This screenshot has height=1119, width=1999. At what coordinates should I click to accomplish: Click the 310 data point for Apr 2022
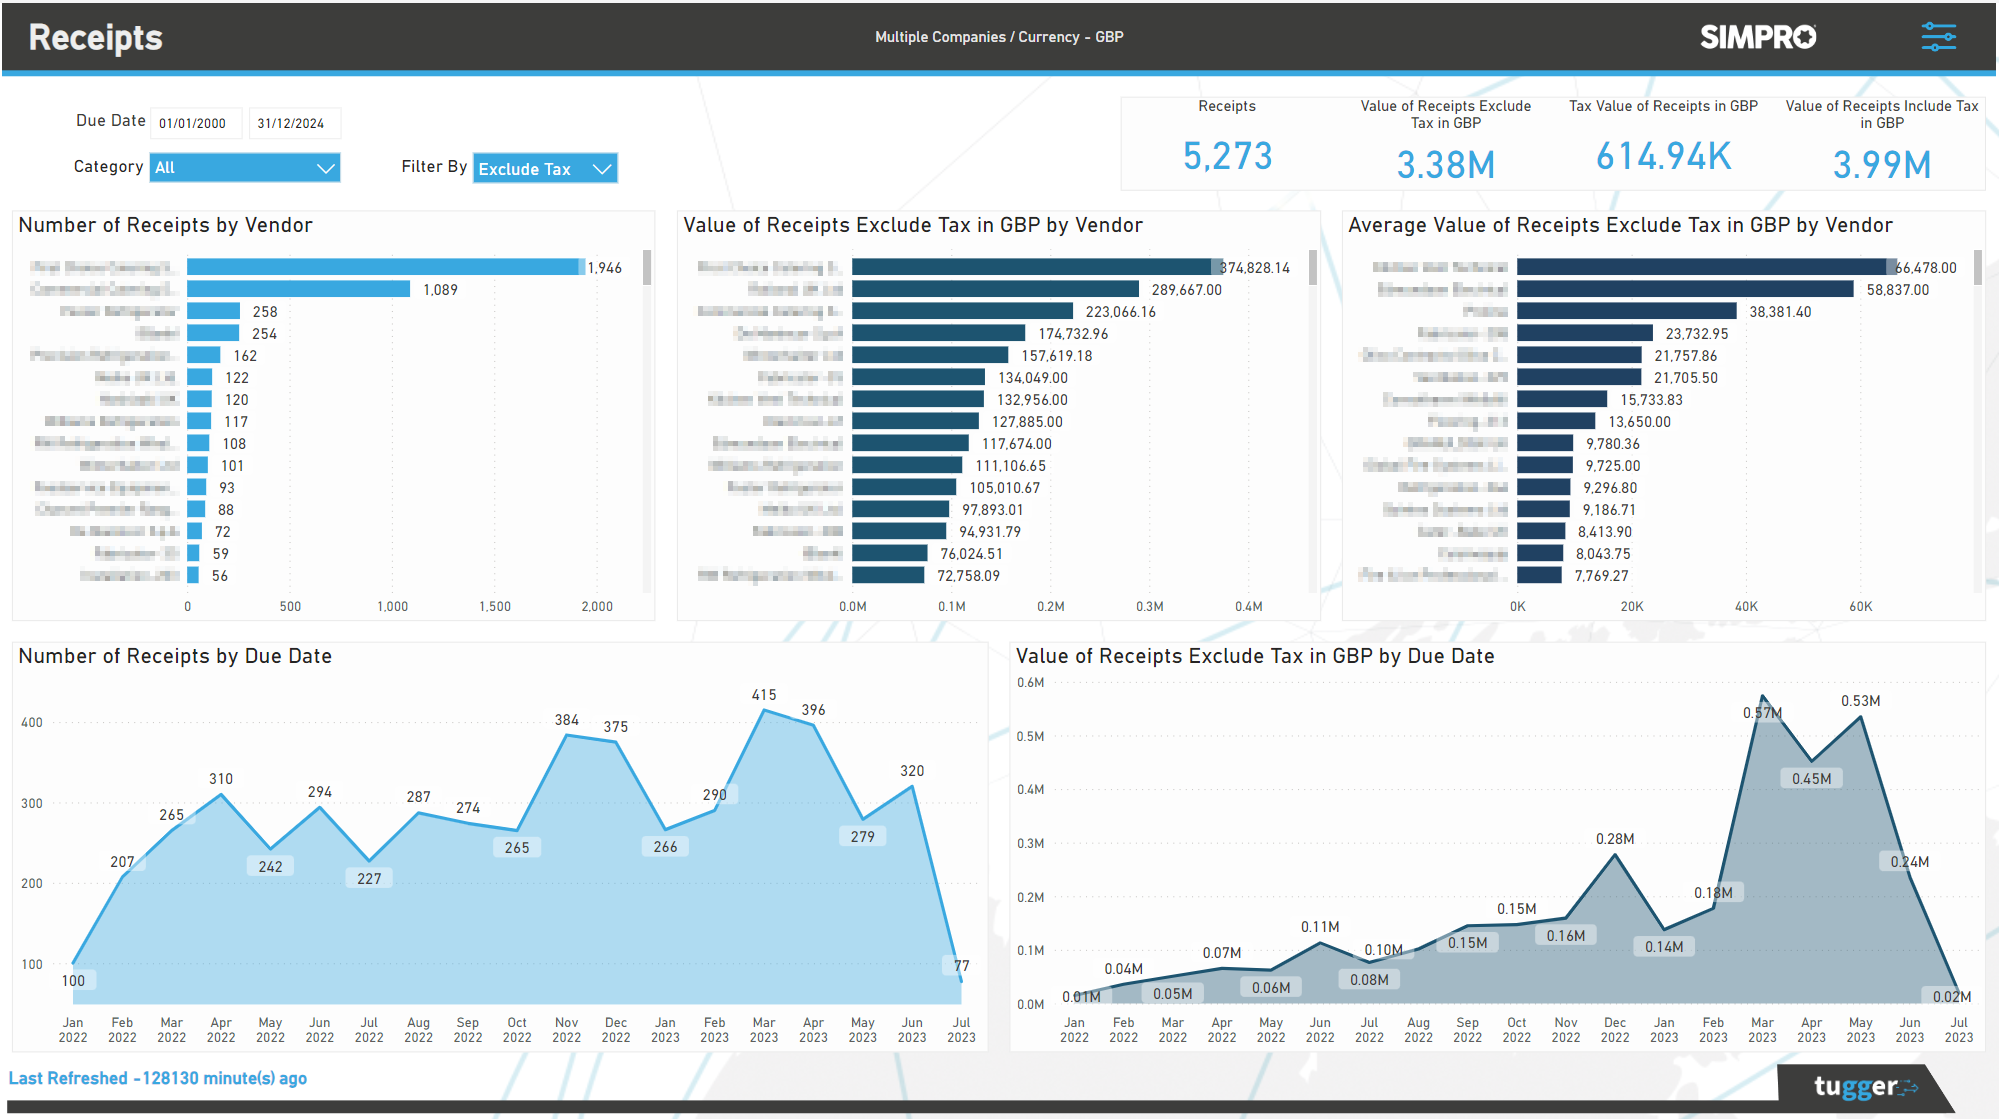click(221, 794)
